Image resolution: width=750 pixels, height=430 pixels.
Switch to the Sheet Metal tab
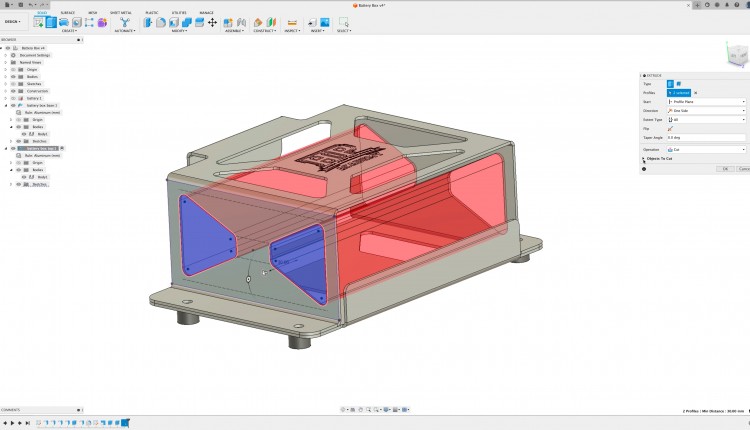[x=121, y=13]
